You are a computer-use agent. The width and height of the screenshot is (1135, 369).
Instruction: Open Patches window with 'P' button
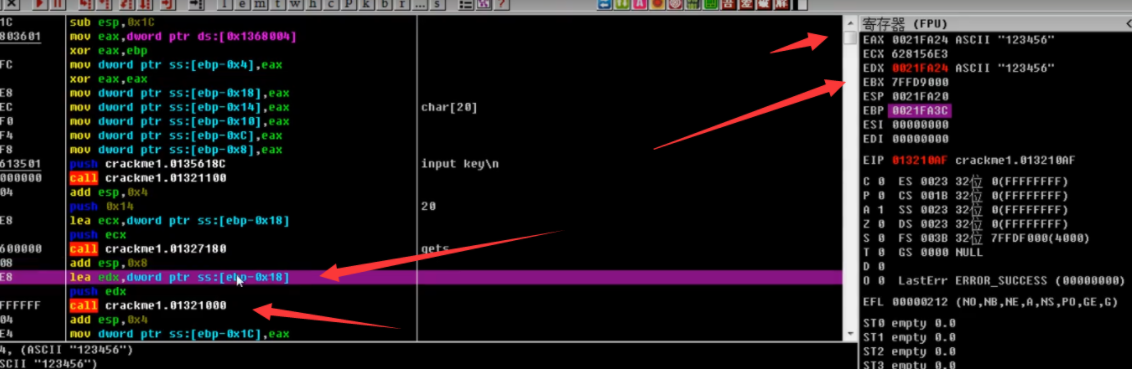click(348, 4)
